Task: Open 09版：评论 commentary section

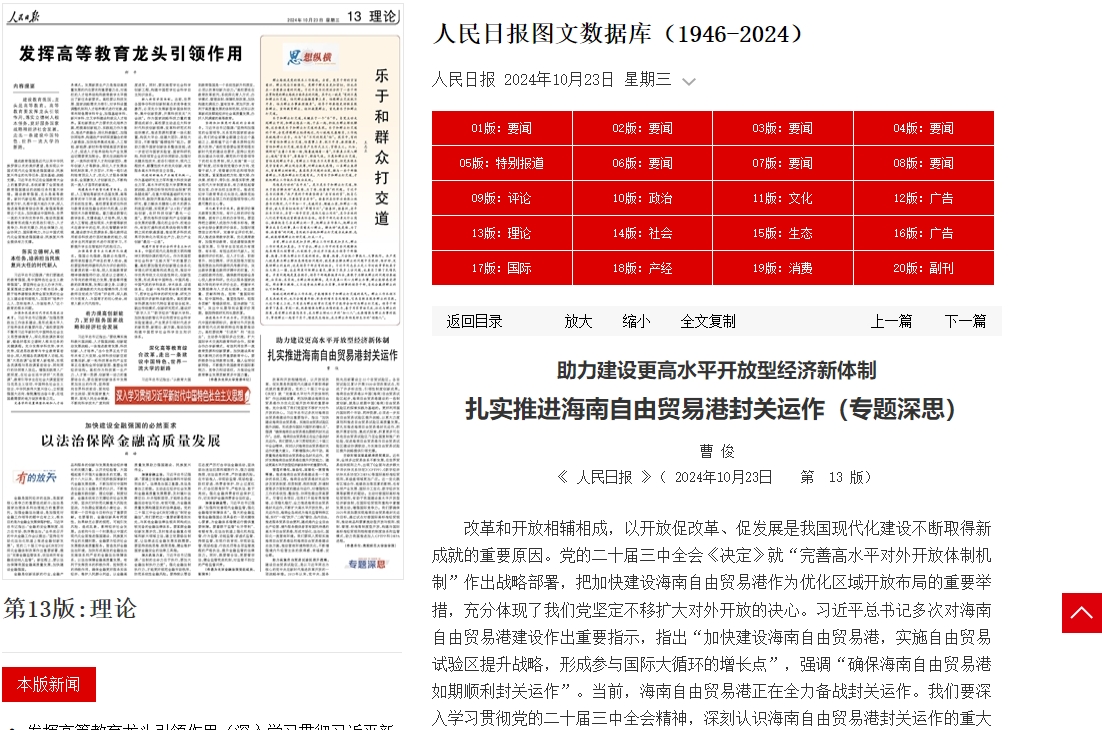Action: pyautogui.click(x=502, y=198)
